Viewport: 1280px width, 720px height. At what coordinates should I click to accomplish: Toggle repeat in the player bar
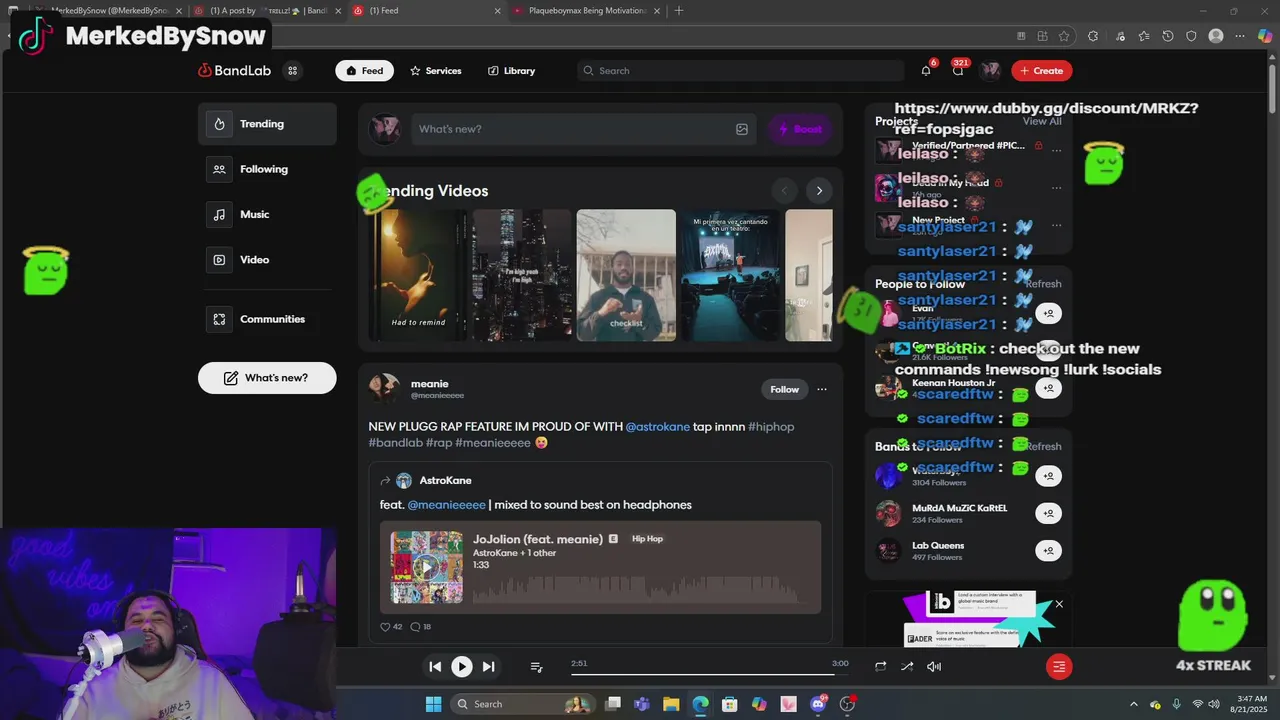pyautogui.click(x=880, y=667)
